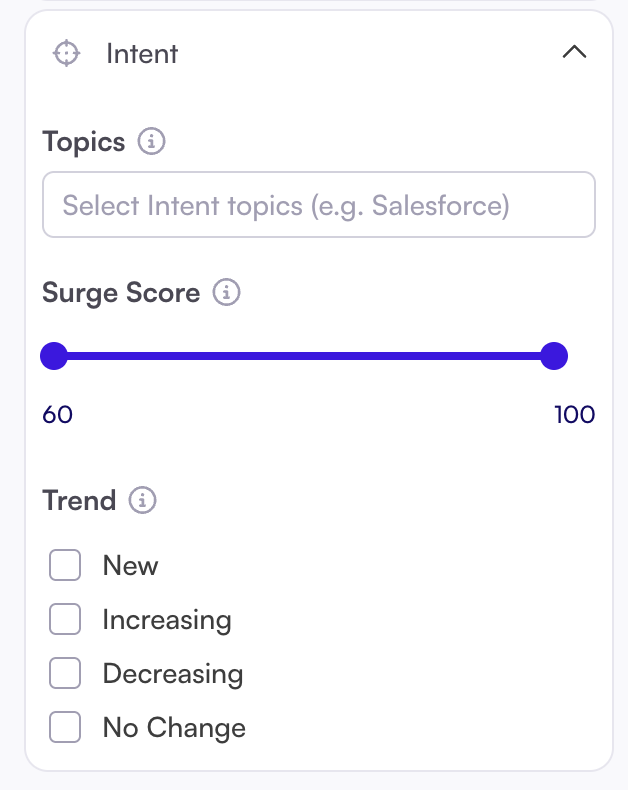628x790 pixels.
Task: Click the Increasing label text
Action: [x=167, y=620]
